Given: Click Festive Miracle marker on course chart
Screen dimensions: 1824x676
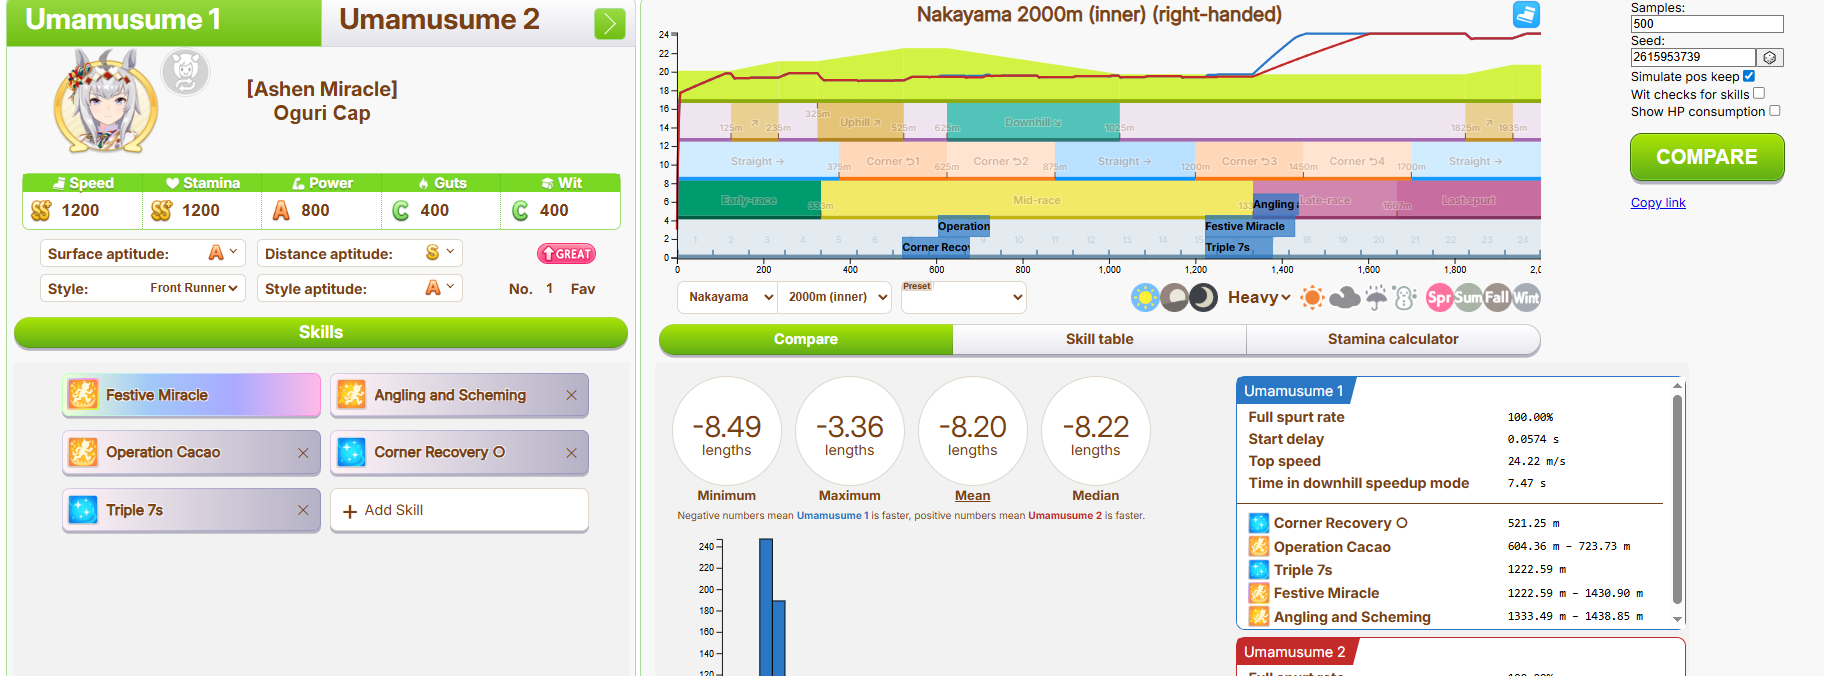Looking at the screenshot, I should point(1249,226).
